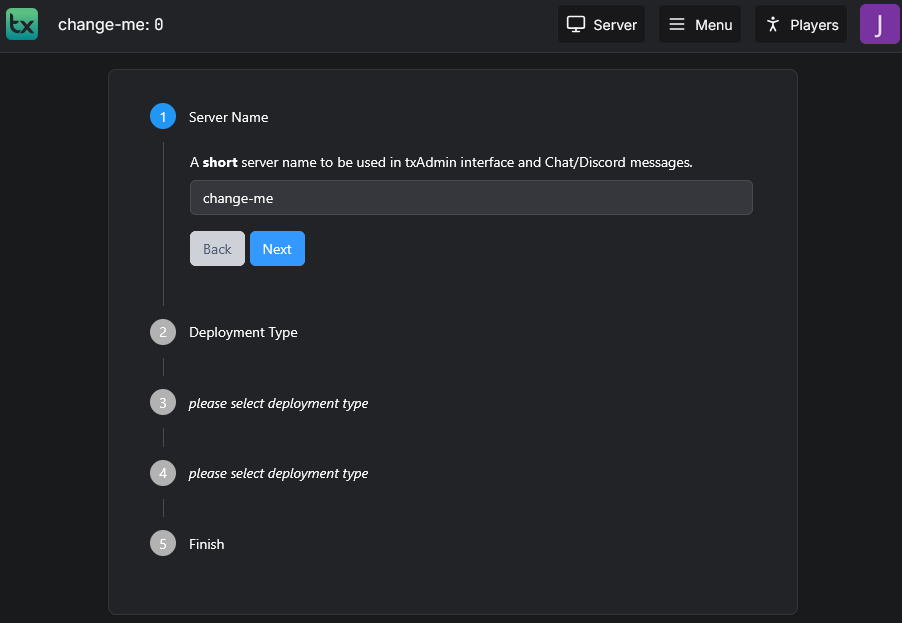Click the hamburger icon beside Menu

(677, 24)
